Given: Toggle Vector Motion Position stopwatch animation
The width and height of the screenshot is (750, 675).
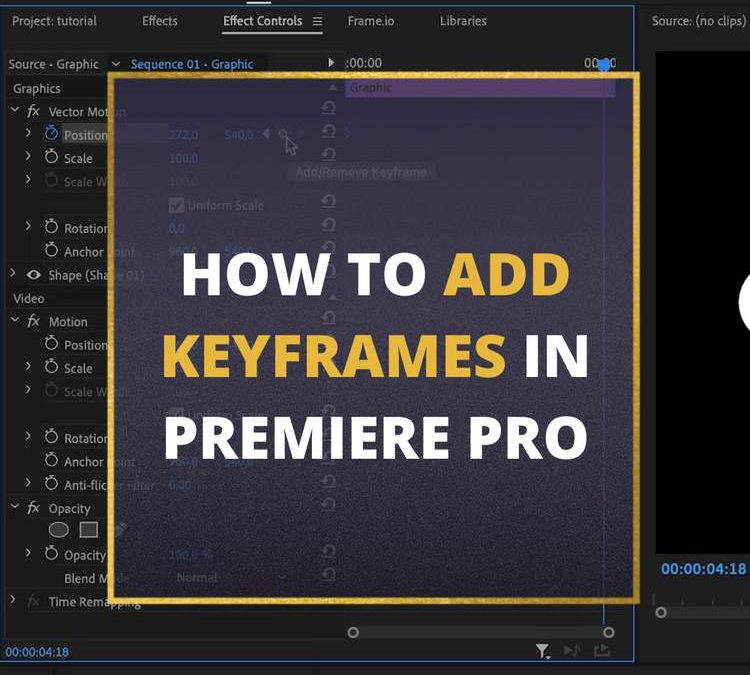Looking at the screenshot, I should click(x=51, y=133).
